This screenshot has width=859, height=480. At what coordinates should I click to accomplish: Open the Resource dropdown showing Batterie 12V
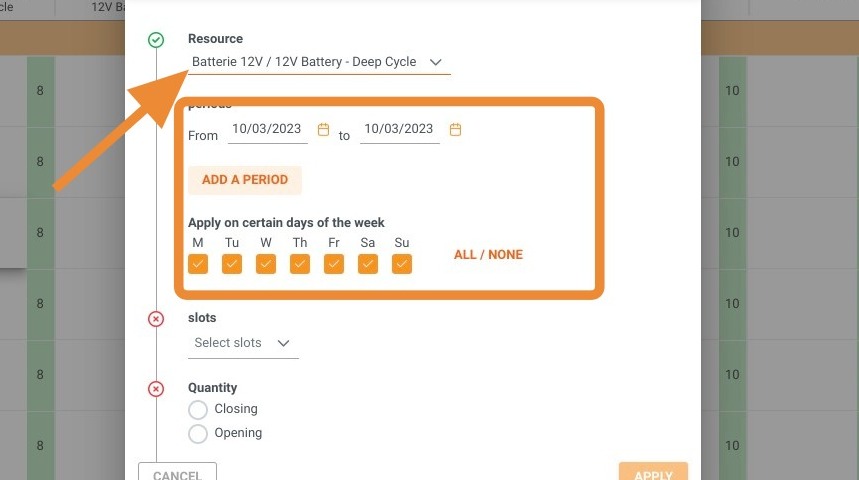tap(319, 62)
